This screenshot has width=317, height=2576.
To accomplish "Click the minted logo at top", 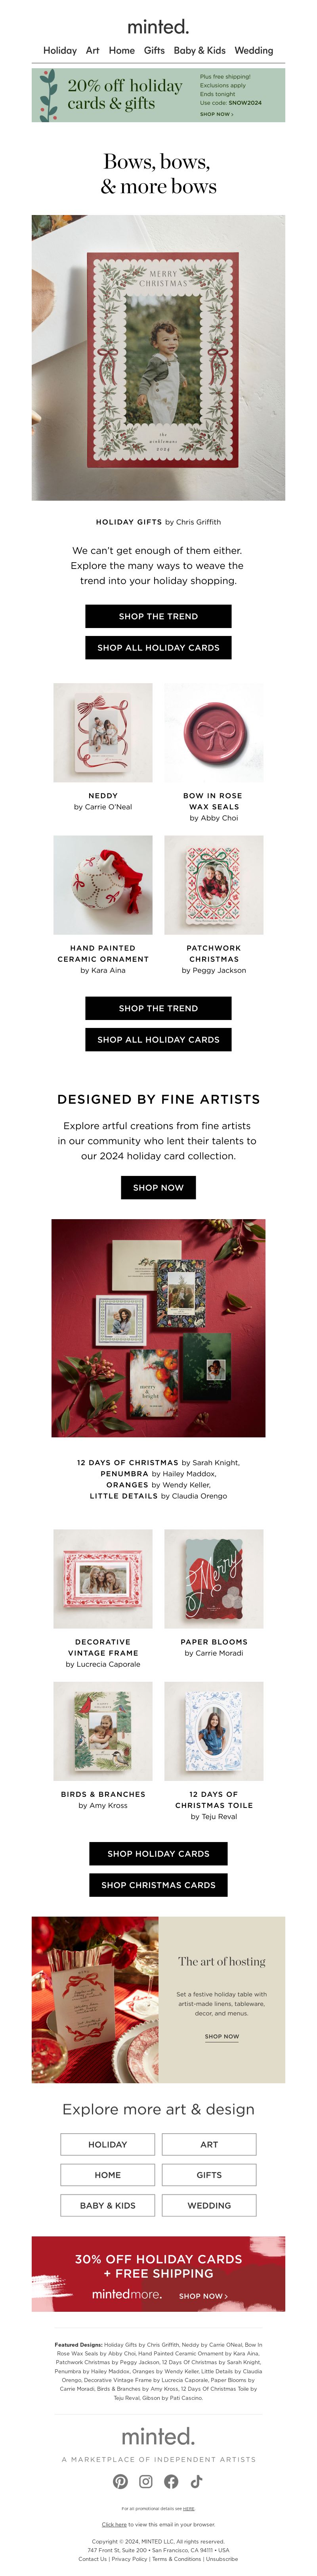I will [x=158, y=27].
